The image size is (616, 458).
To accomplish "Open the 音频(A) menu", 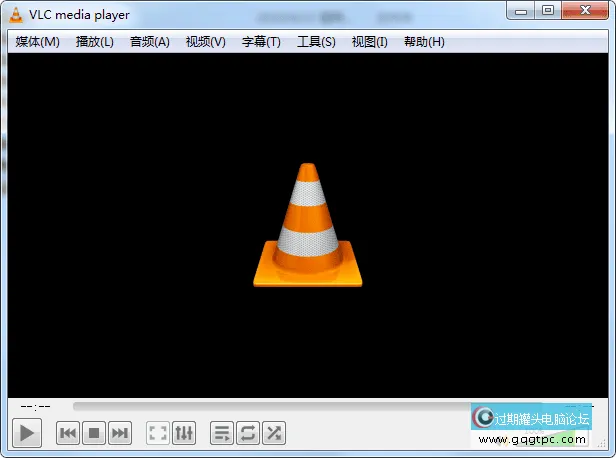I will 150,42.
